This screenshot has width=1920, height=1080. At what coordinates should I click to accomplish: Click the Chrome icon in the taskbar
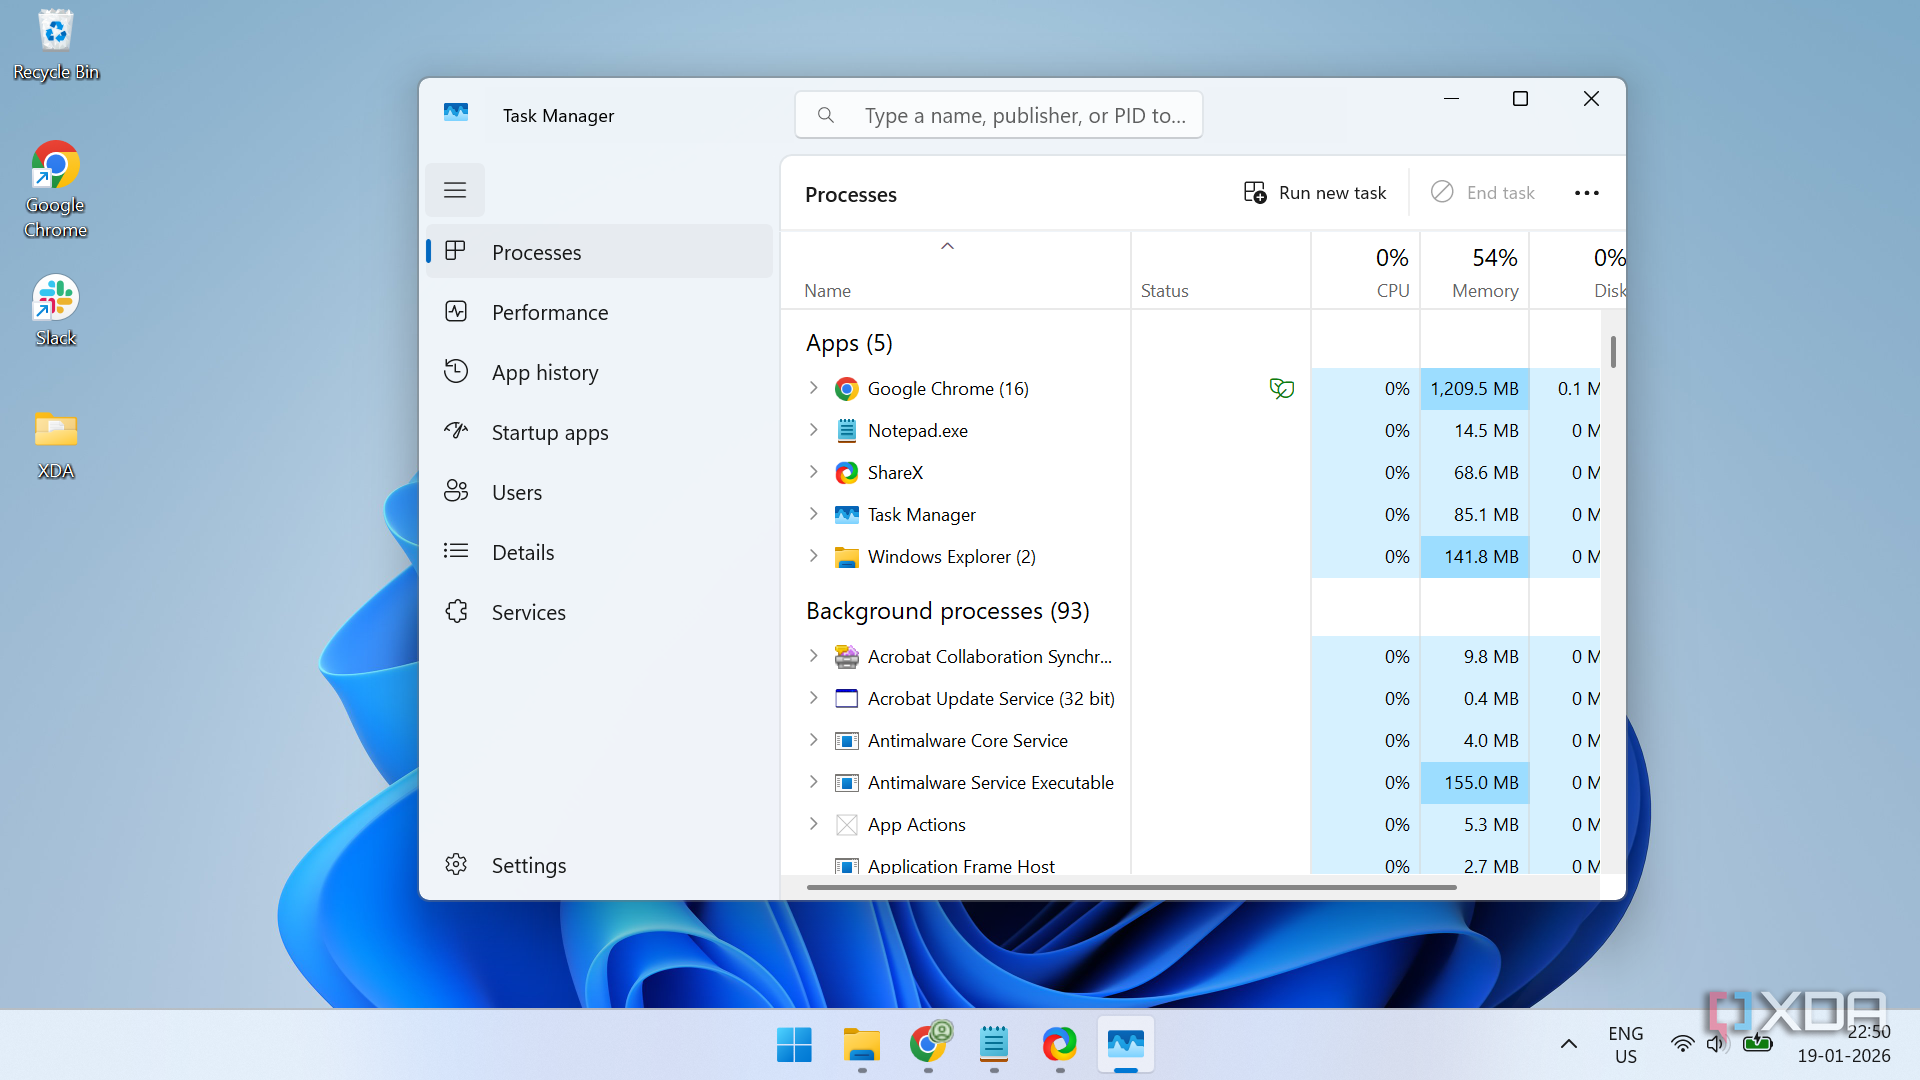pos(928,1045)
